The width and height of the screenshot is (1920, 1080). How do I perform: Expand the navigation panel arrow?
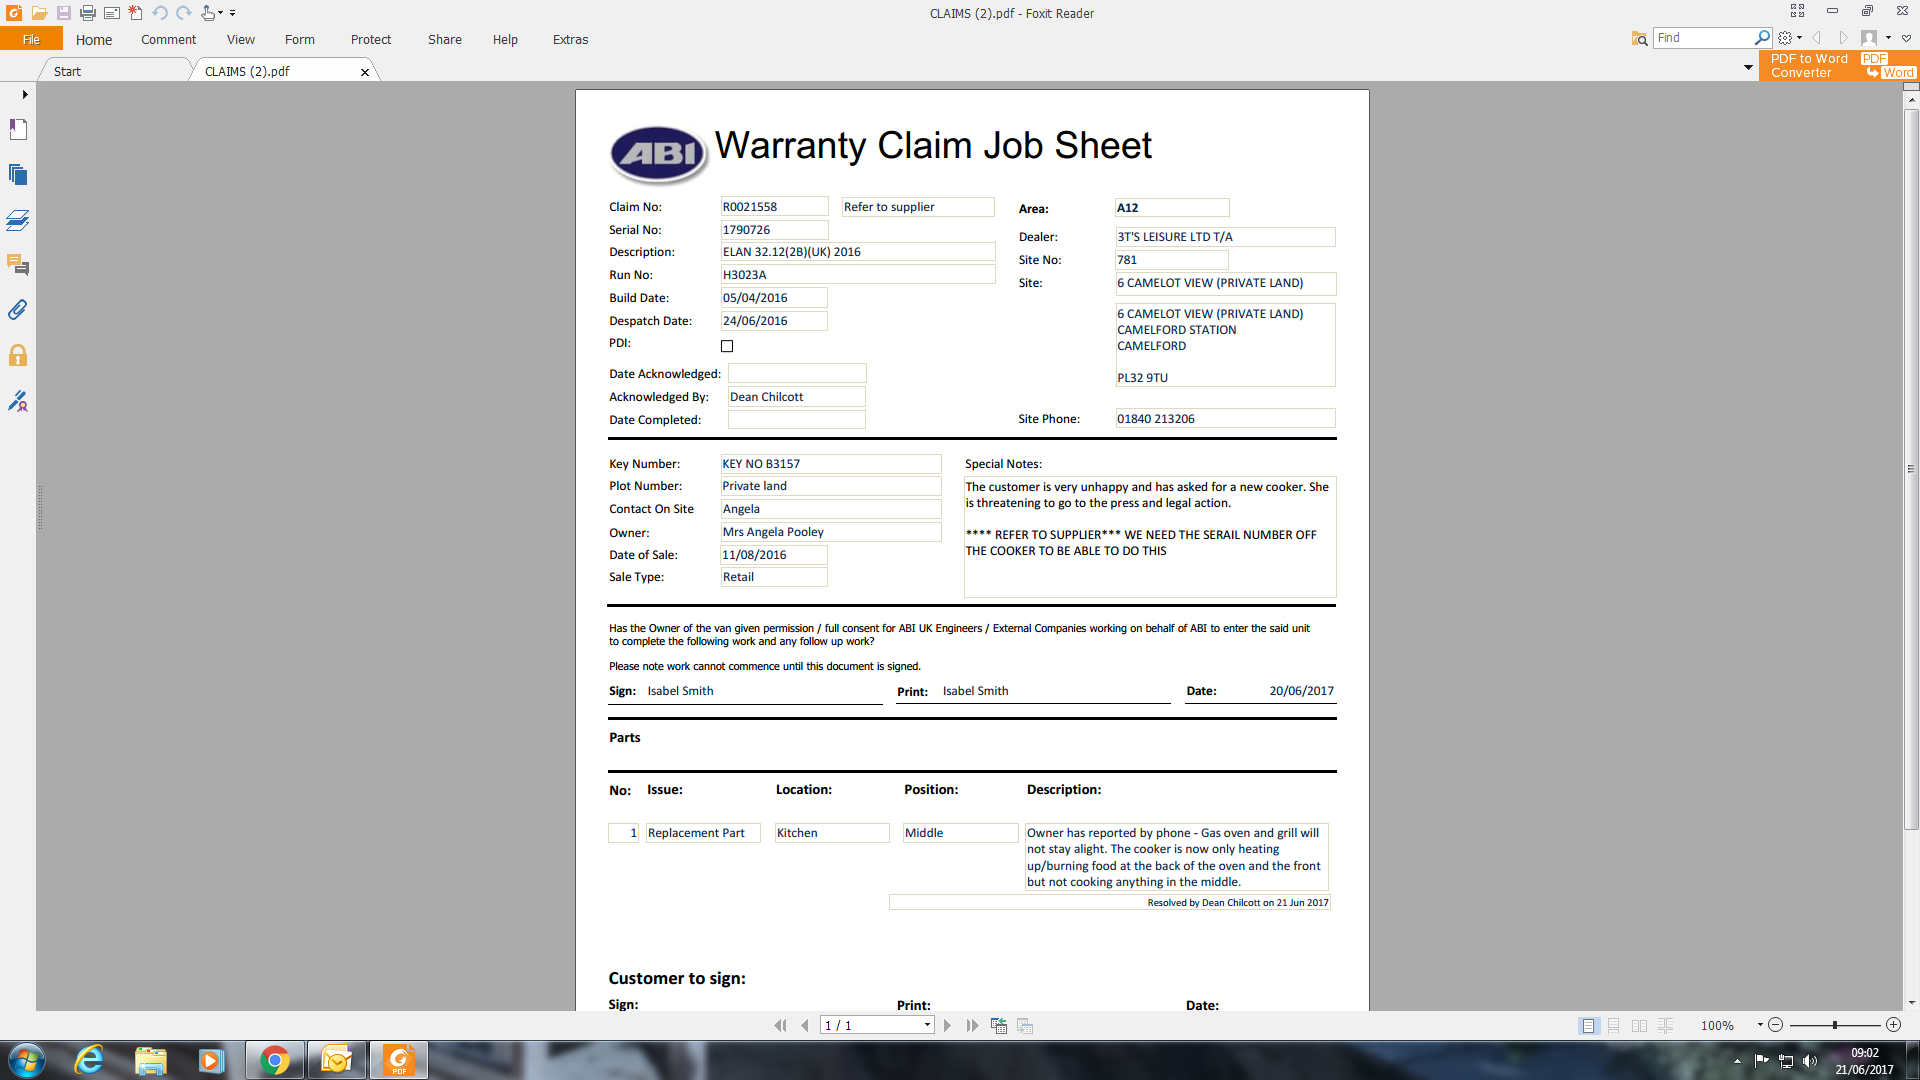click(x=25, y=94)
